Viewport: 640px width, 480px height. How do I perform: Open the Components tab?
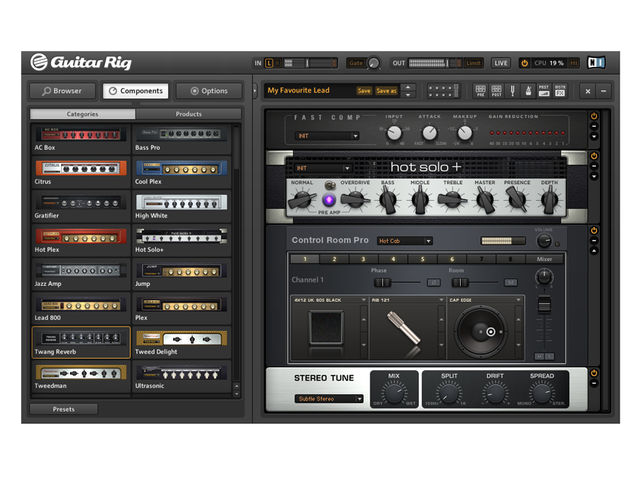click(136, 91)
